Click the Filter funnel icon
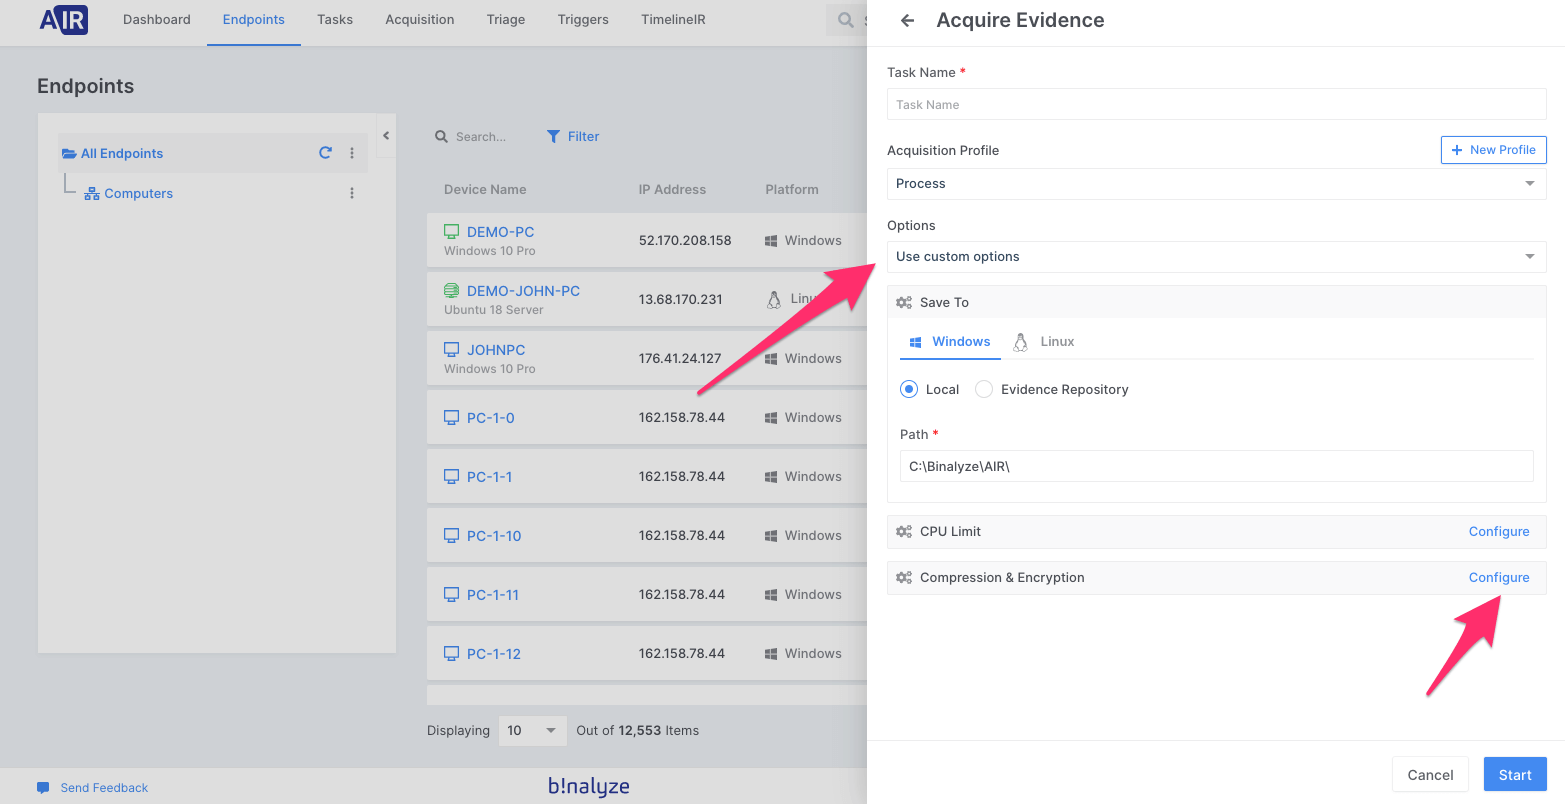 click(553, 137)
